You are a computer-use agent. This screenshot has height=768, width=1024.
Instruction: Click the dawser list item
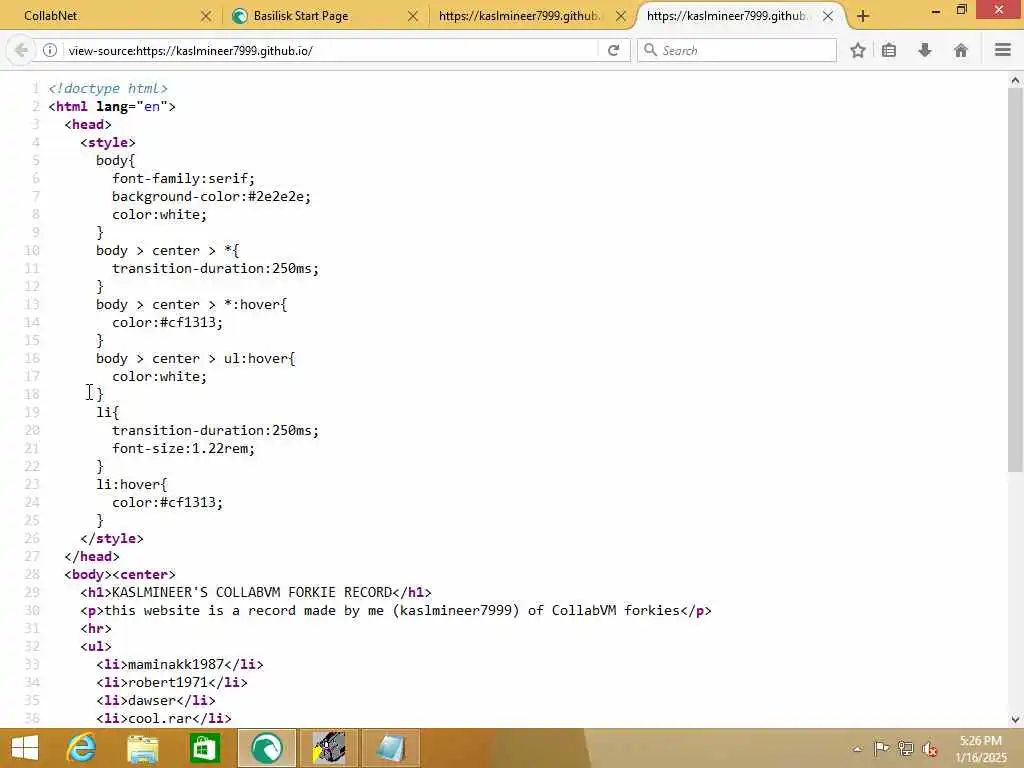tap(155, 700)
